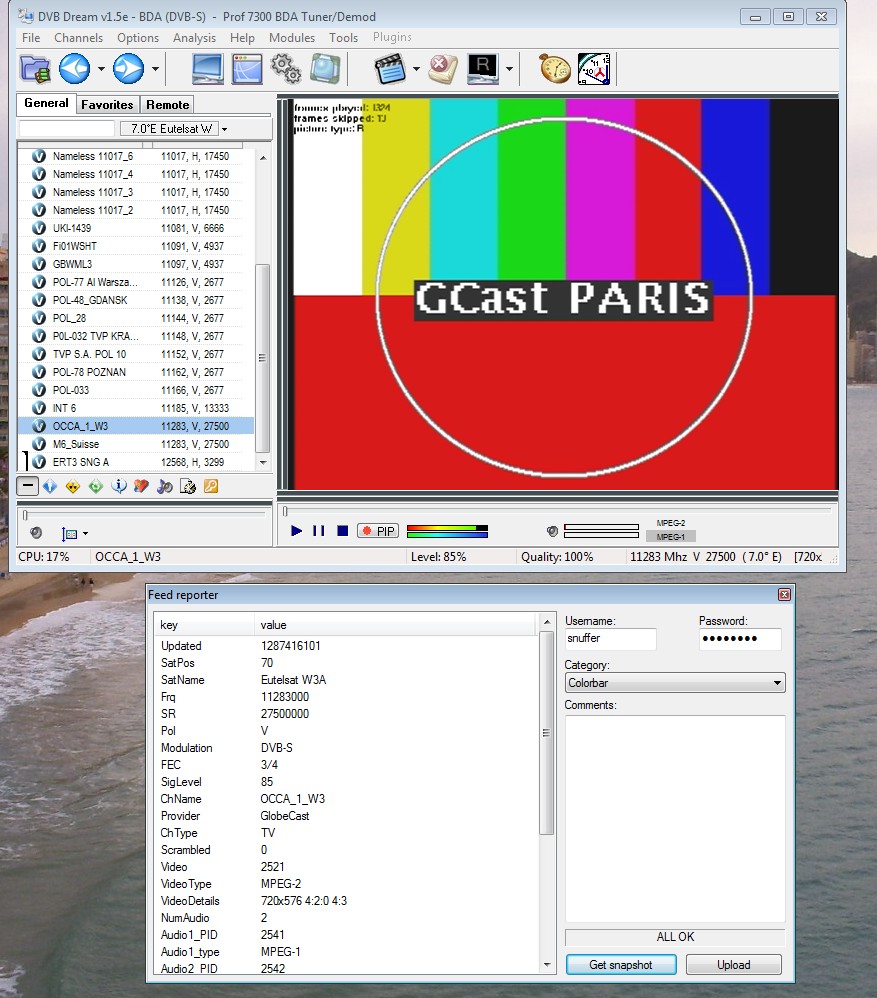Toggle PIP recording button

pos(378,531)
